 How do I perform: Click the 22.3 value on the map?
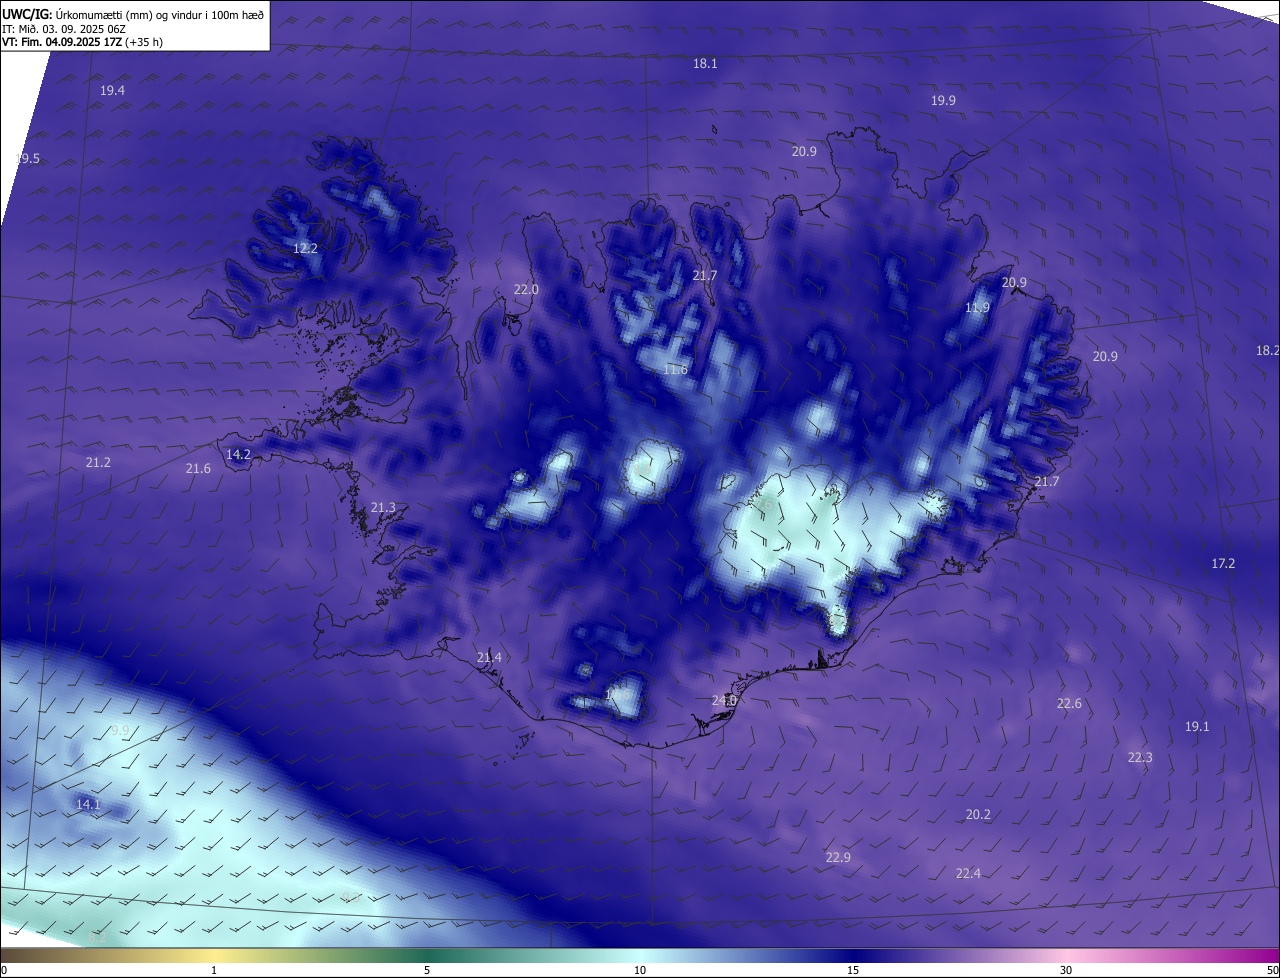1140,758
